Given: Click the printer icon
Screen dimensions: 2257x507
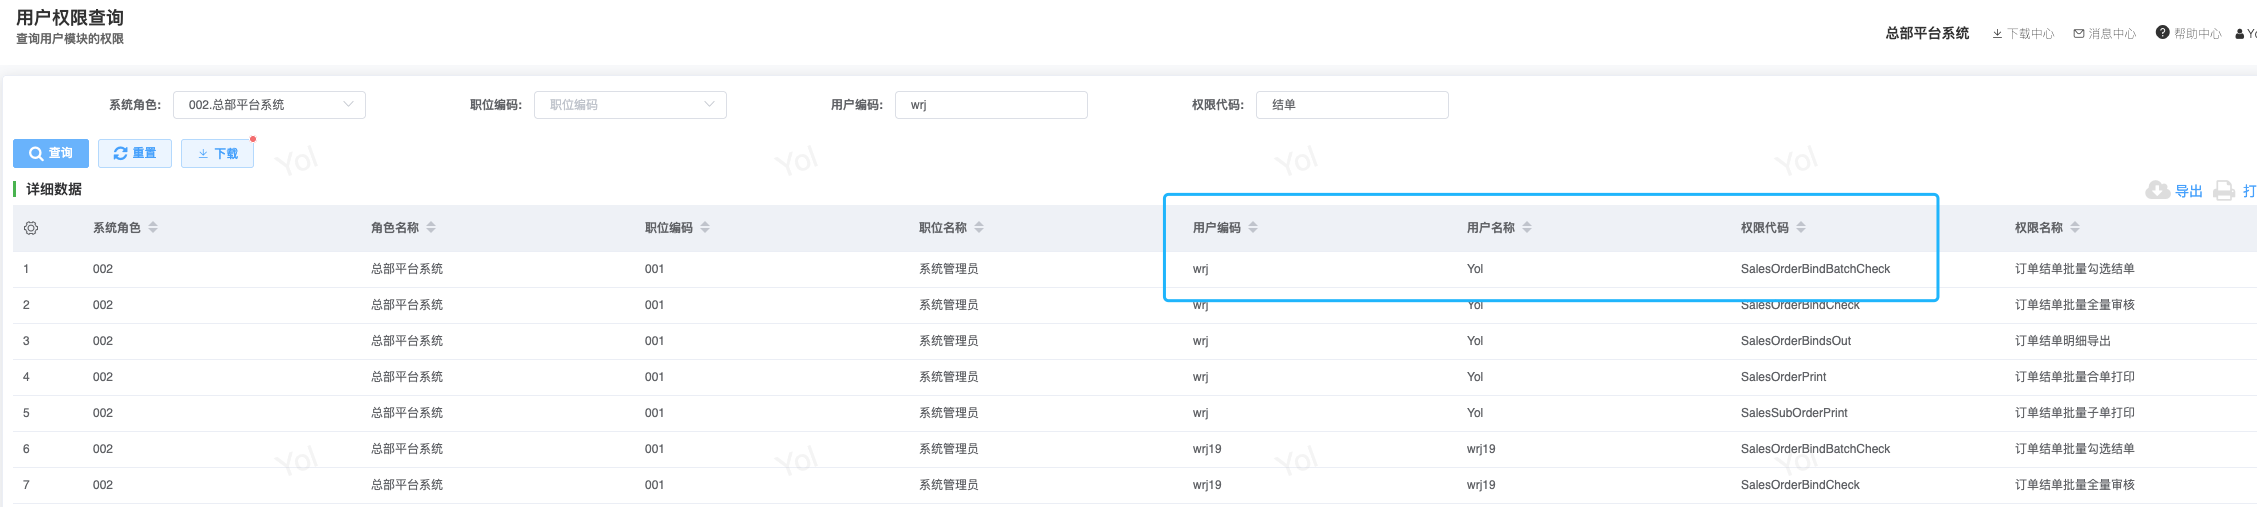Looking at the screenshot, I should point(2224,190).
